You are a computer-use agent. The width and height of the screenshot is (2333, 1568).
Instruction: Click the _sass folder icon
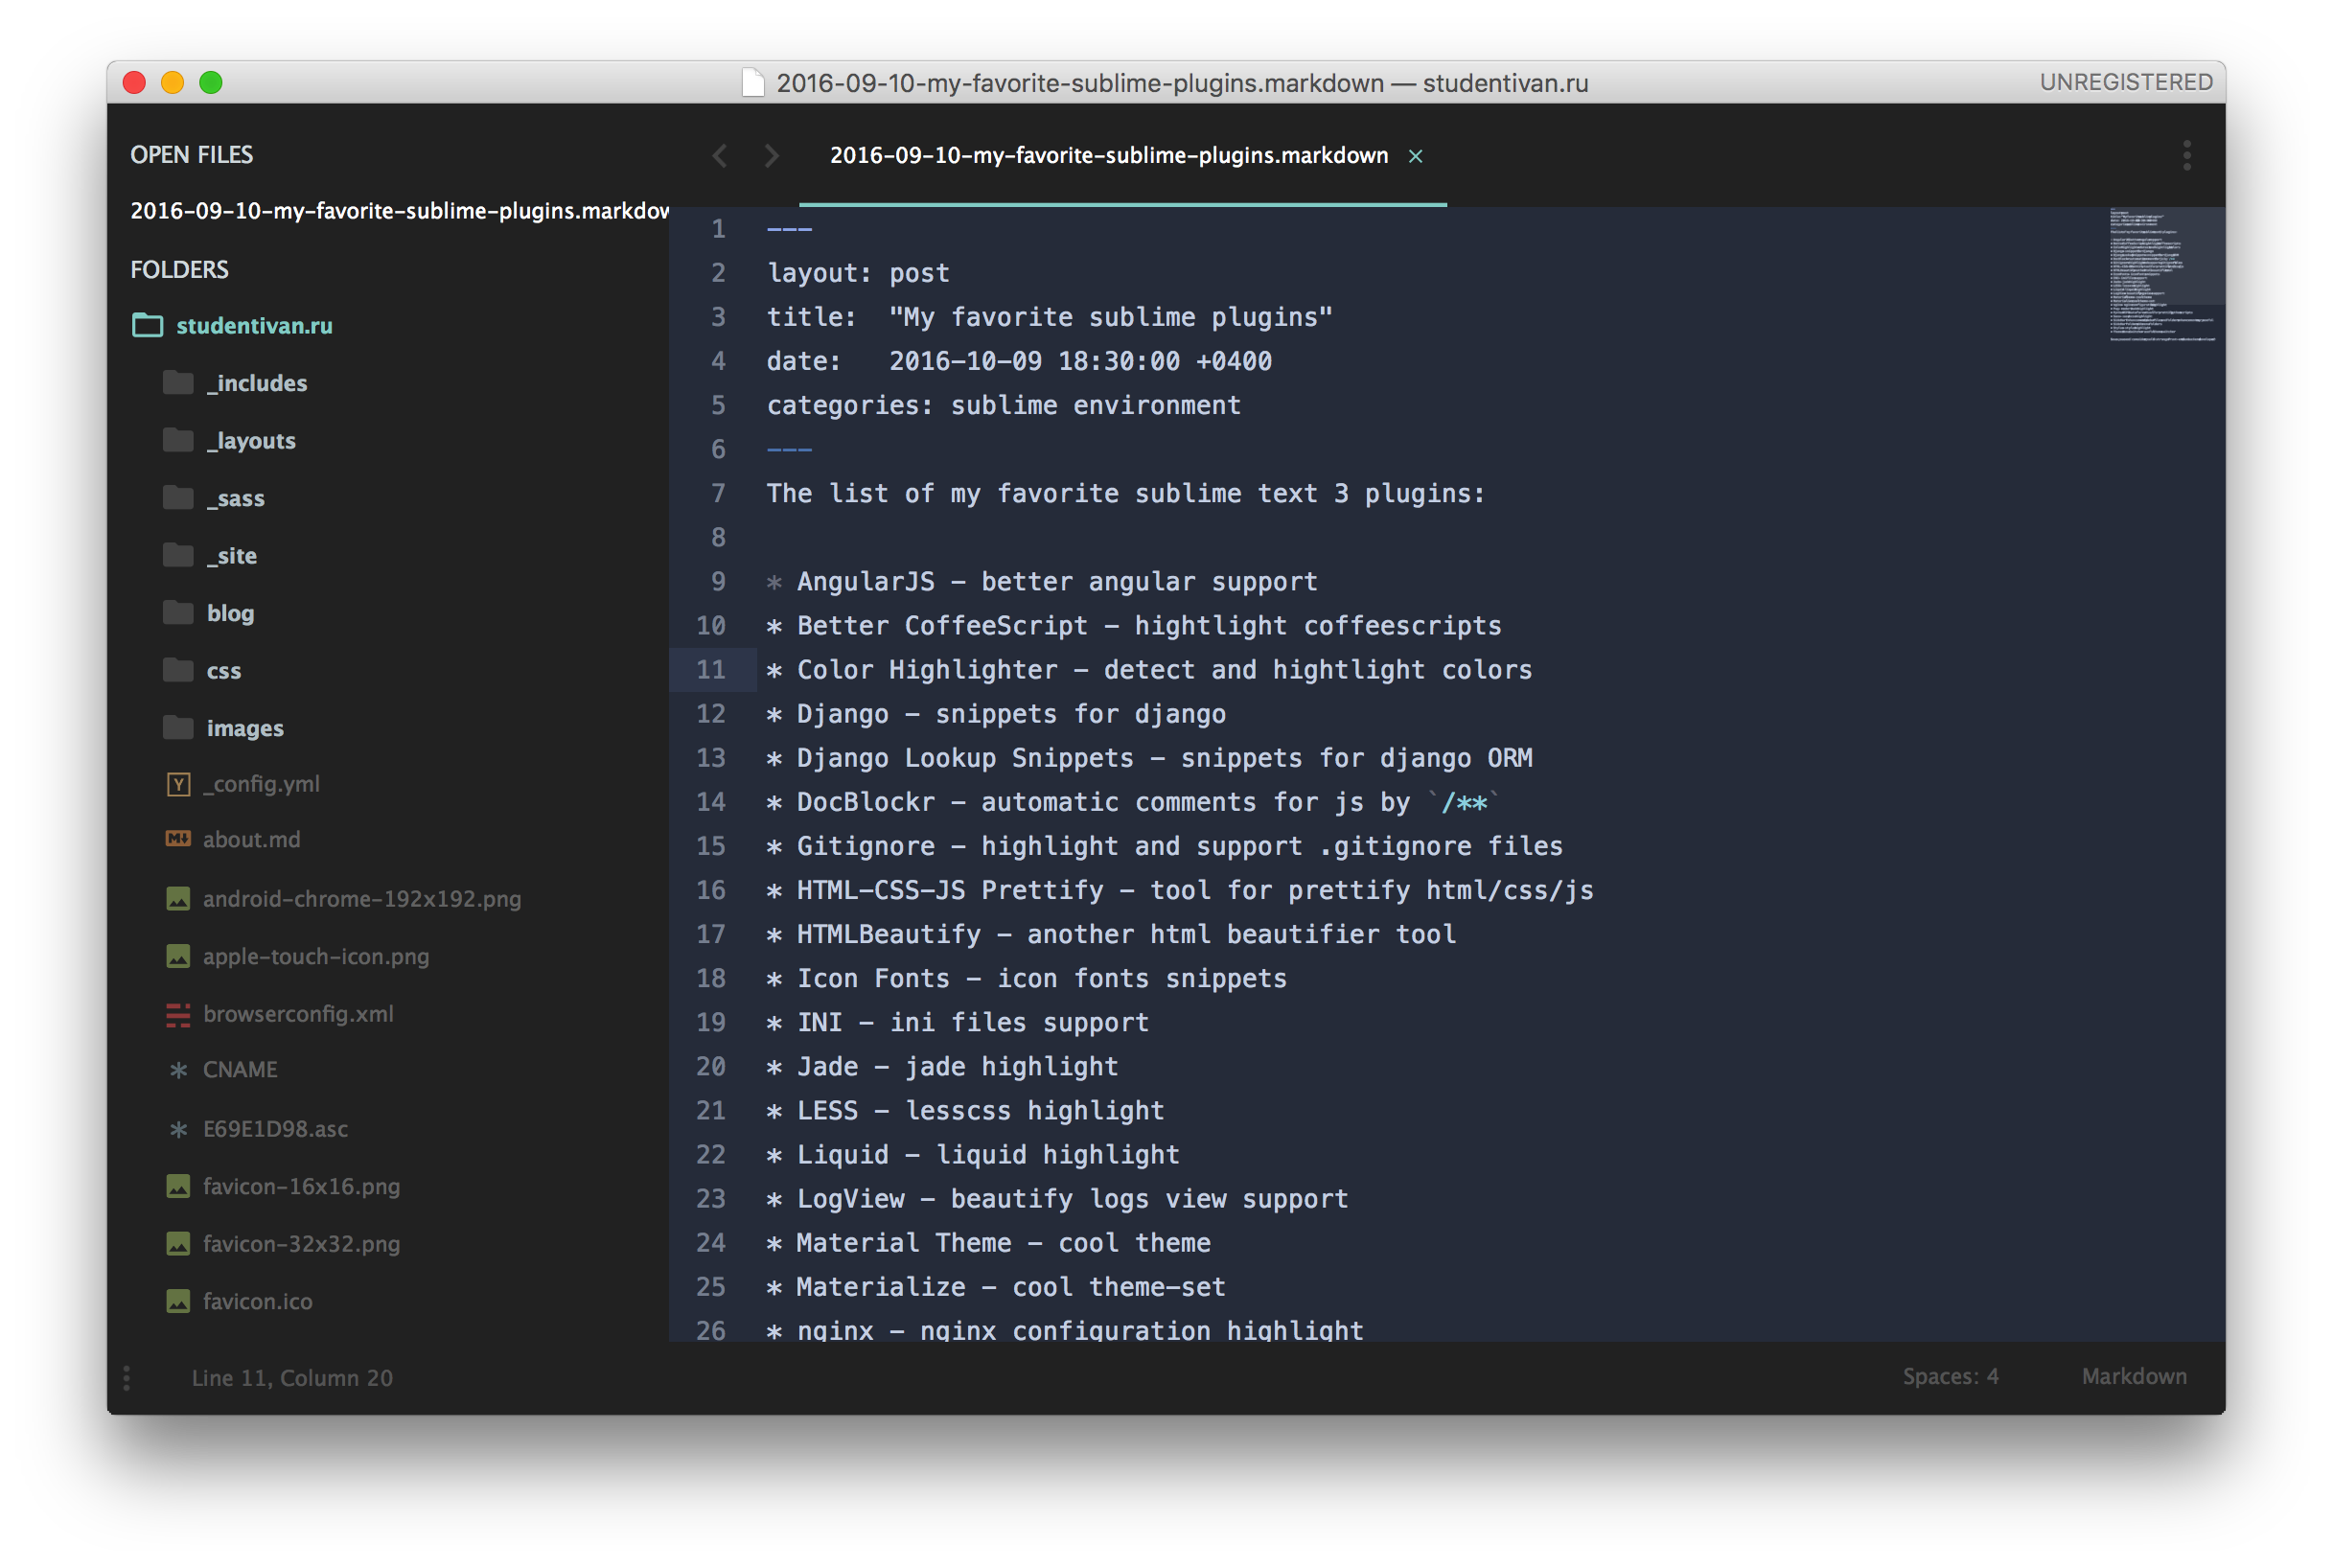tap(178, 497)
